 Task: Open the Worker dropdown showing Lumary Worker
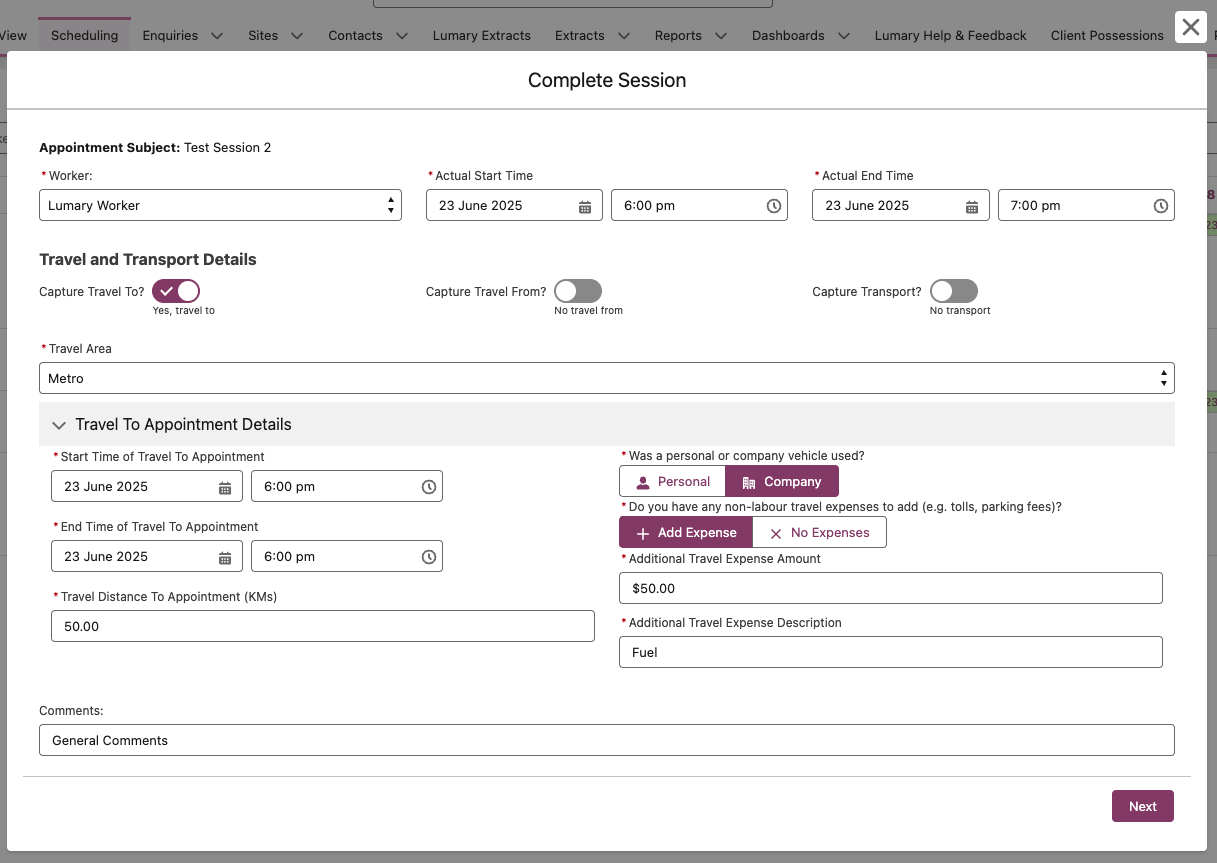[220, 205]
